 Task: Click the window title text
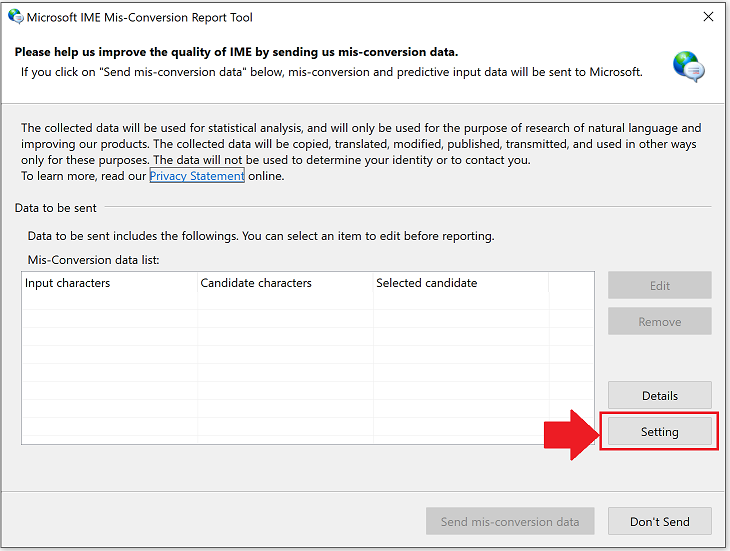(x=139, y=17)
